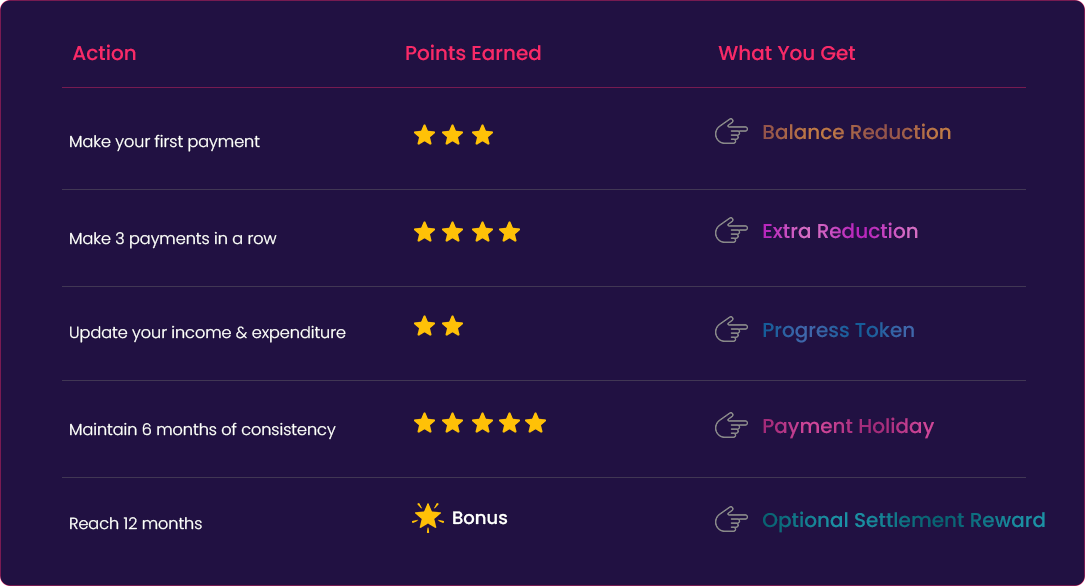The width and height of the screenshot is (1085, 586).
Task: Click the pointing hand beside Balance Reduction
Action: tap(732, 132)
